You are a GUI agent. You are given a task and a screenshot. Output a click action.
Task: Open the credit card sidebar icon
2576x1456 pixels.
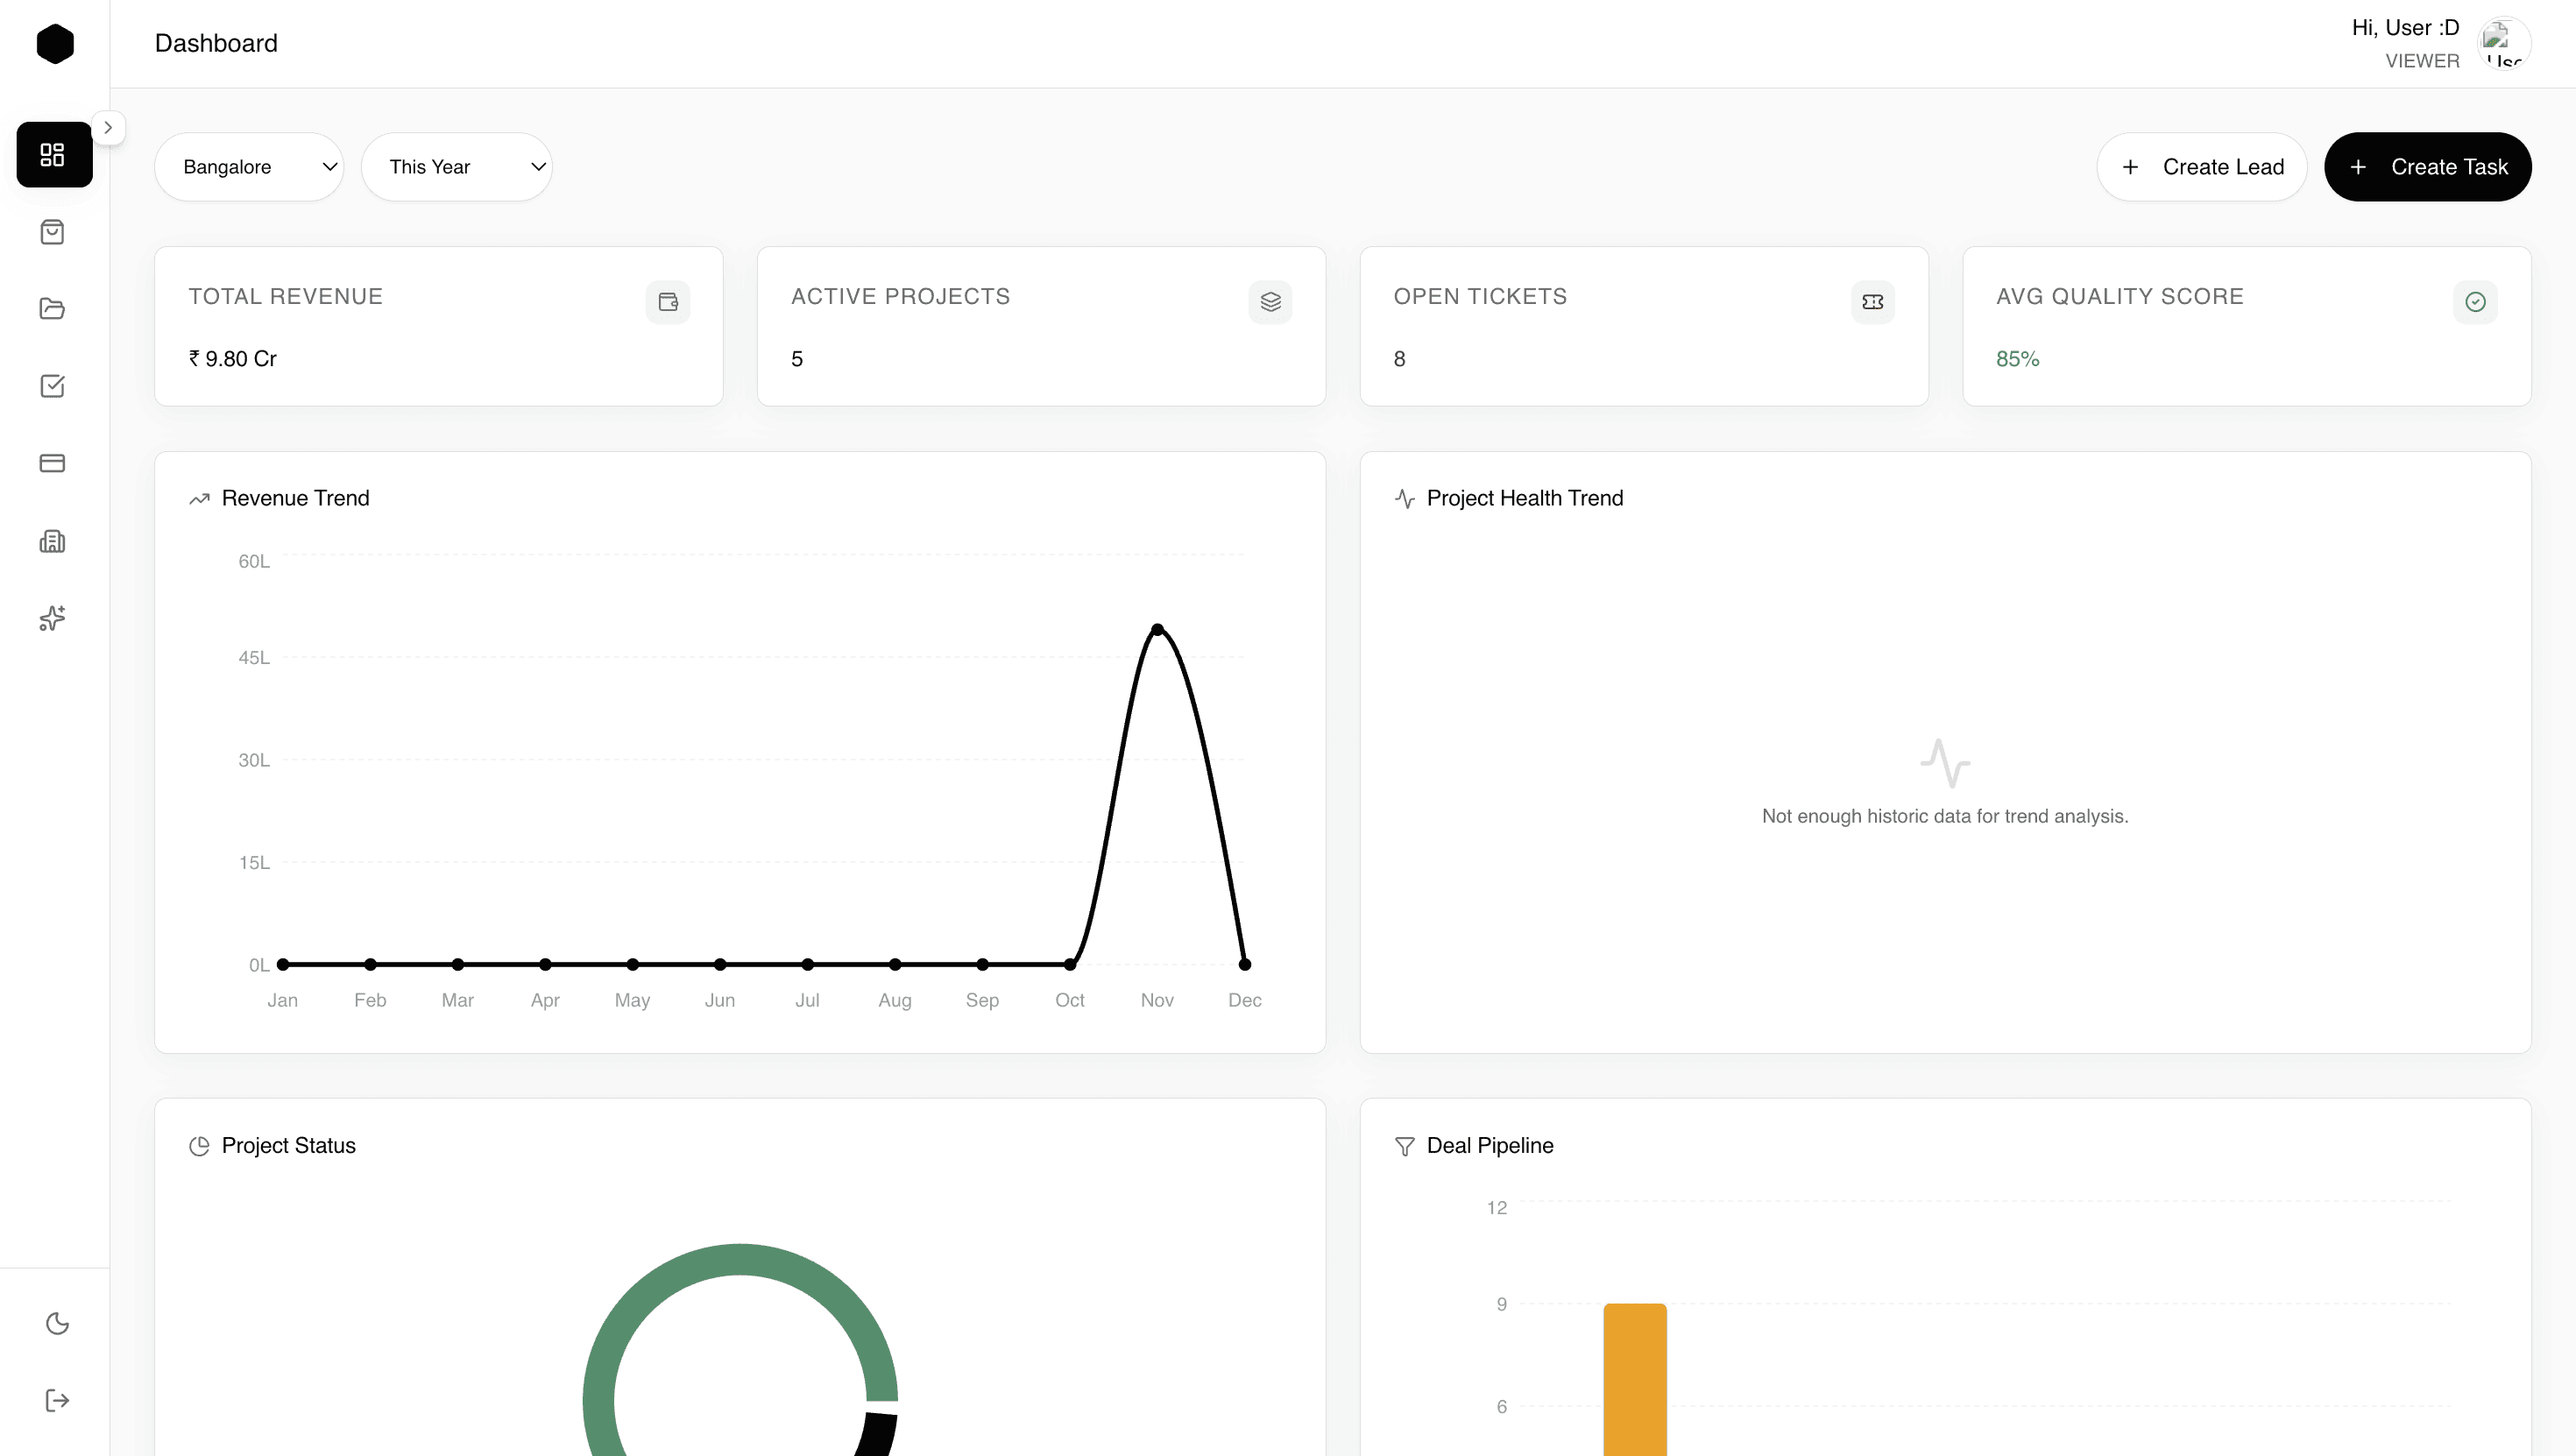click(52, 463)
